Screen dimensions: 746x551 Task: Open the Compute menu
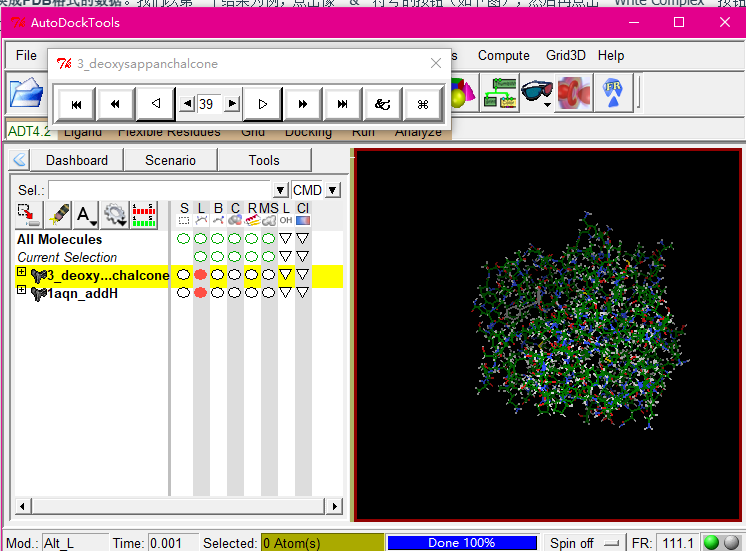(x=503, y=55)
